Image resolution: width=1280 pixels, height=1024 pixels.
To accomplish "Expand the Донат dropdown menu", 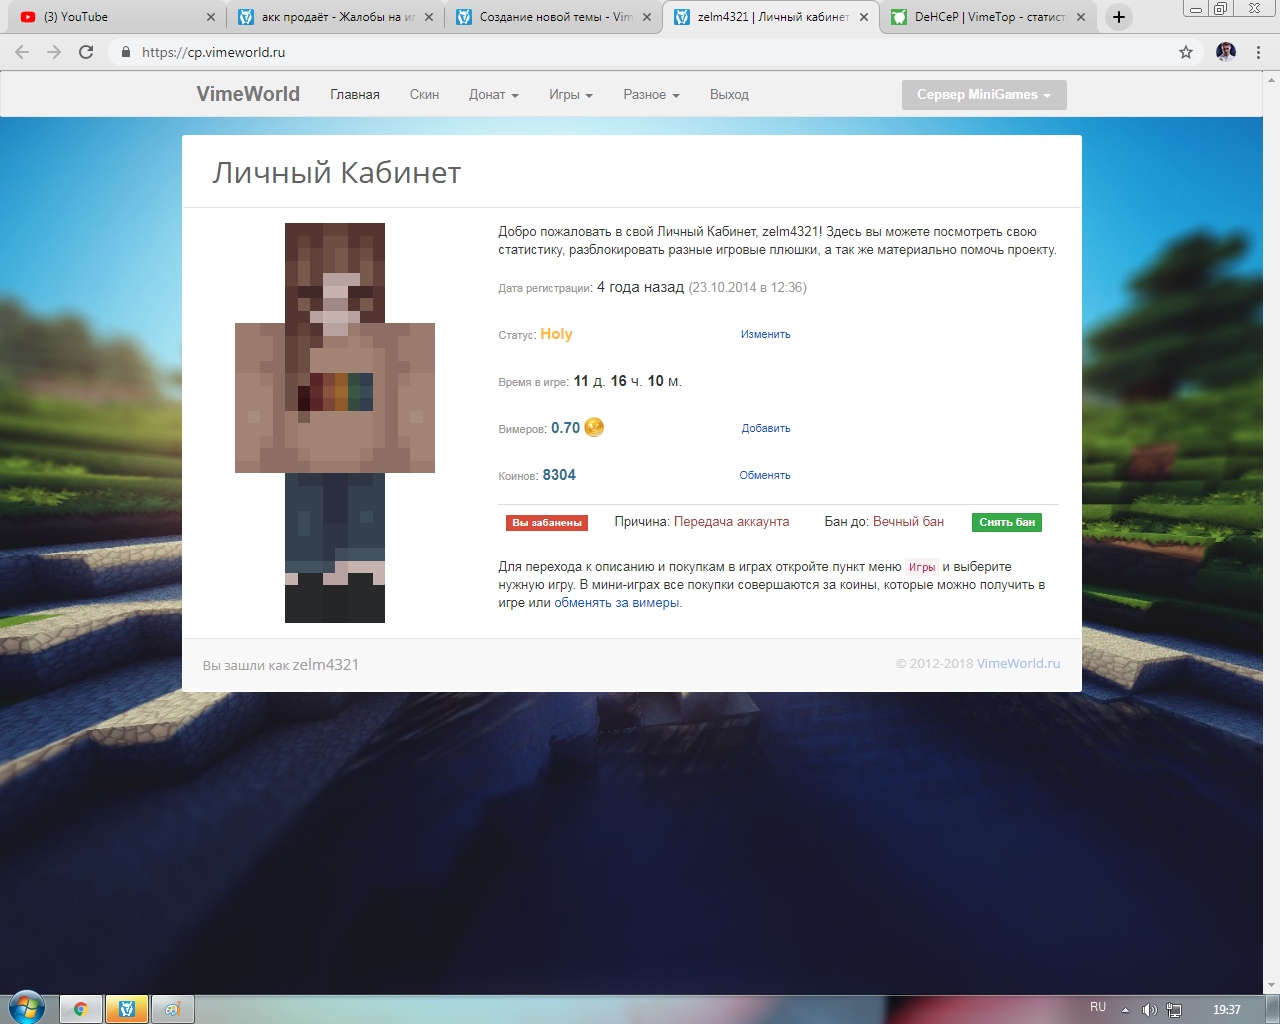I will (493, 95).
